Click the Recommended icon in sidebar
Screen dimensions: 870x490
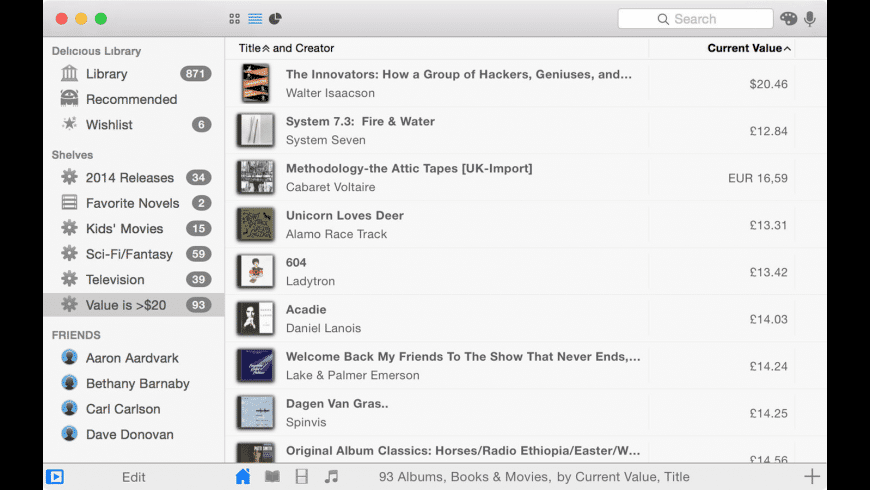point(69,99)
